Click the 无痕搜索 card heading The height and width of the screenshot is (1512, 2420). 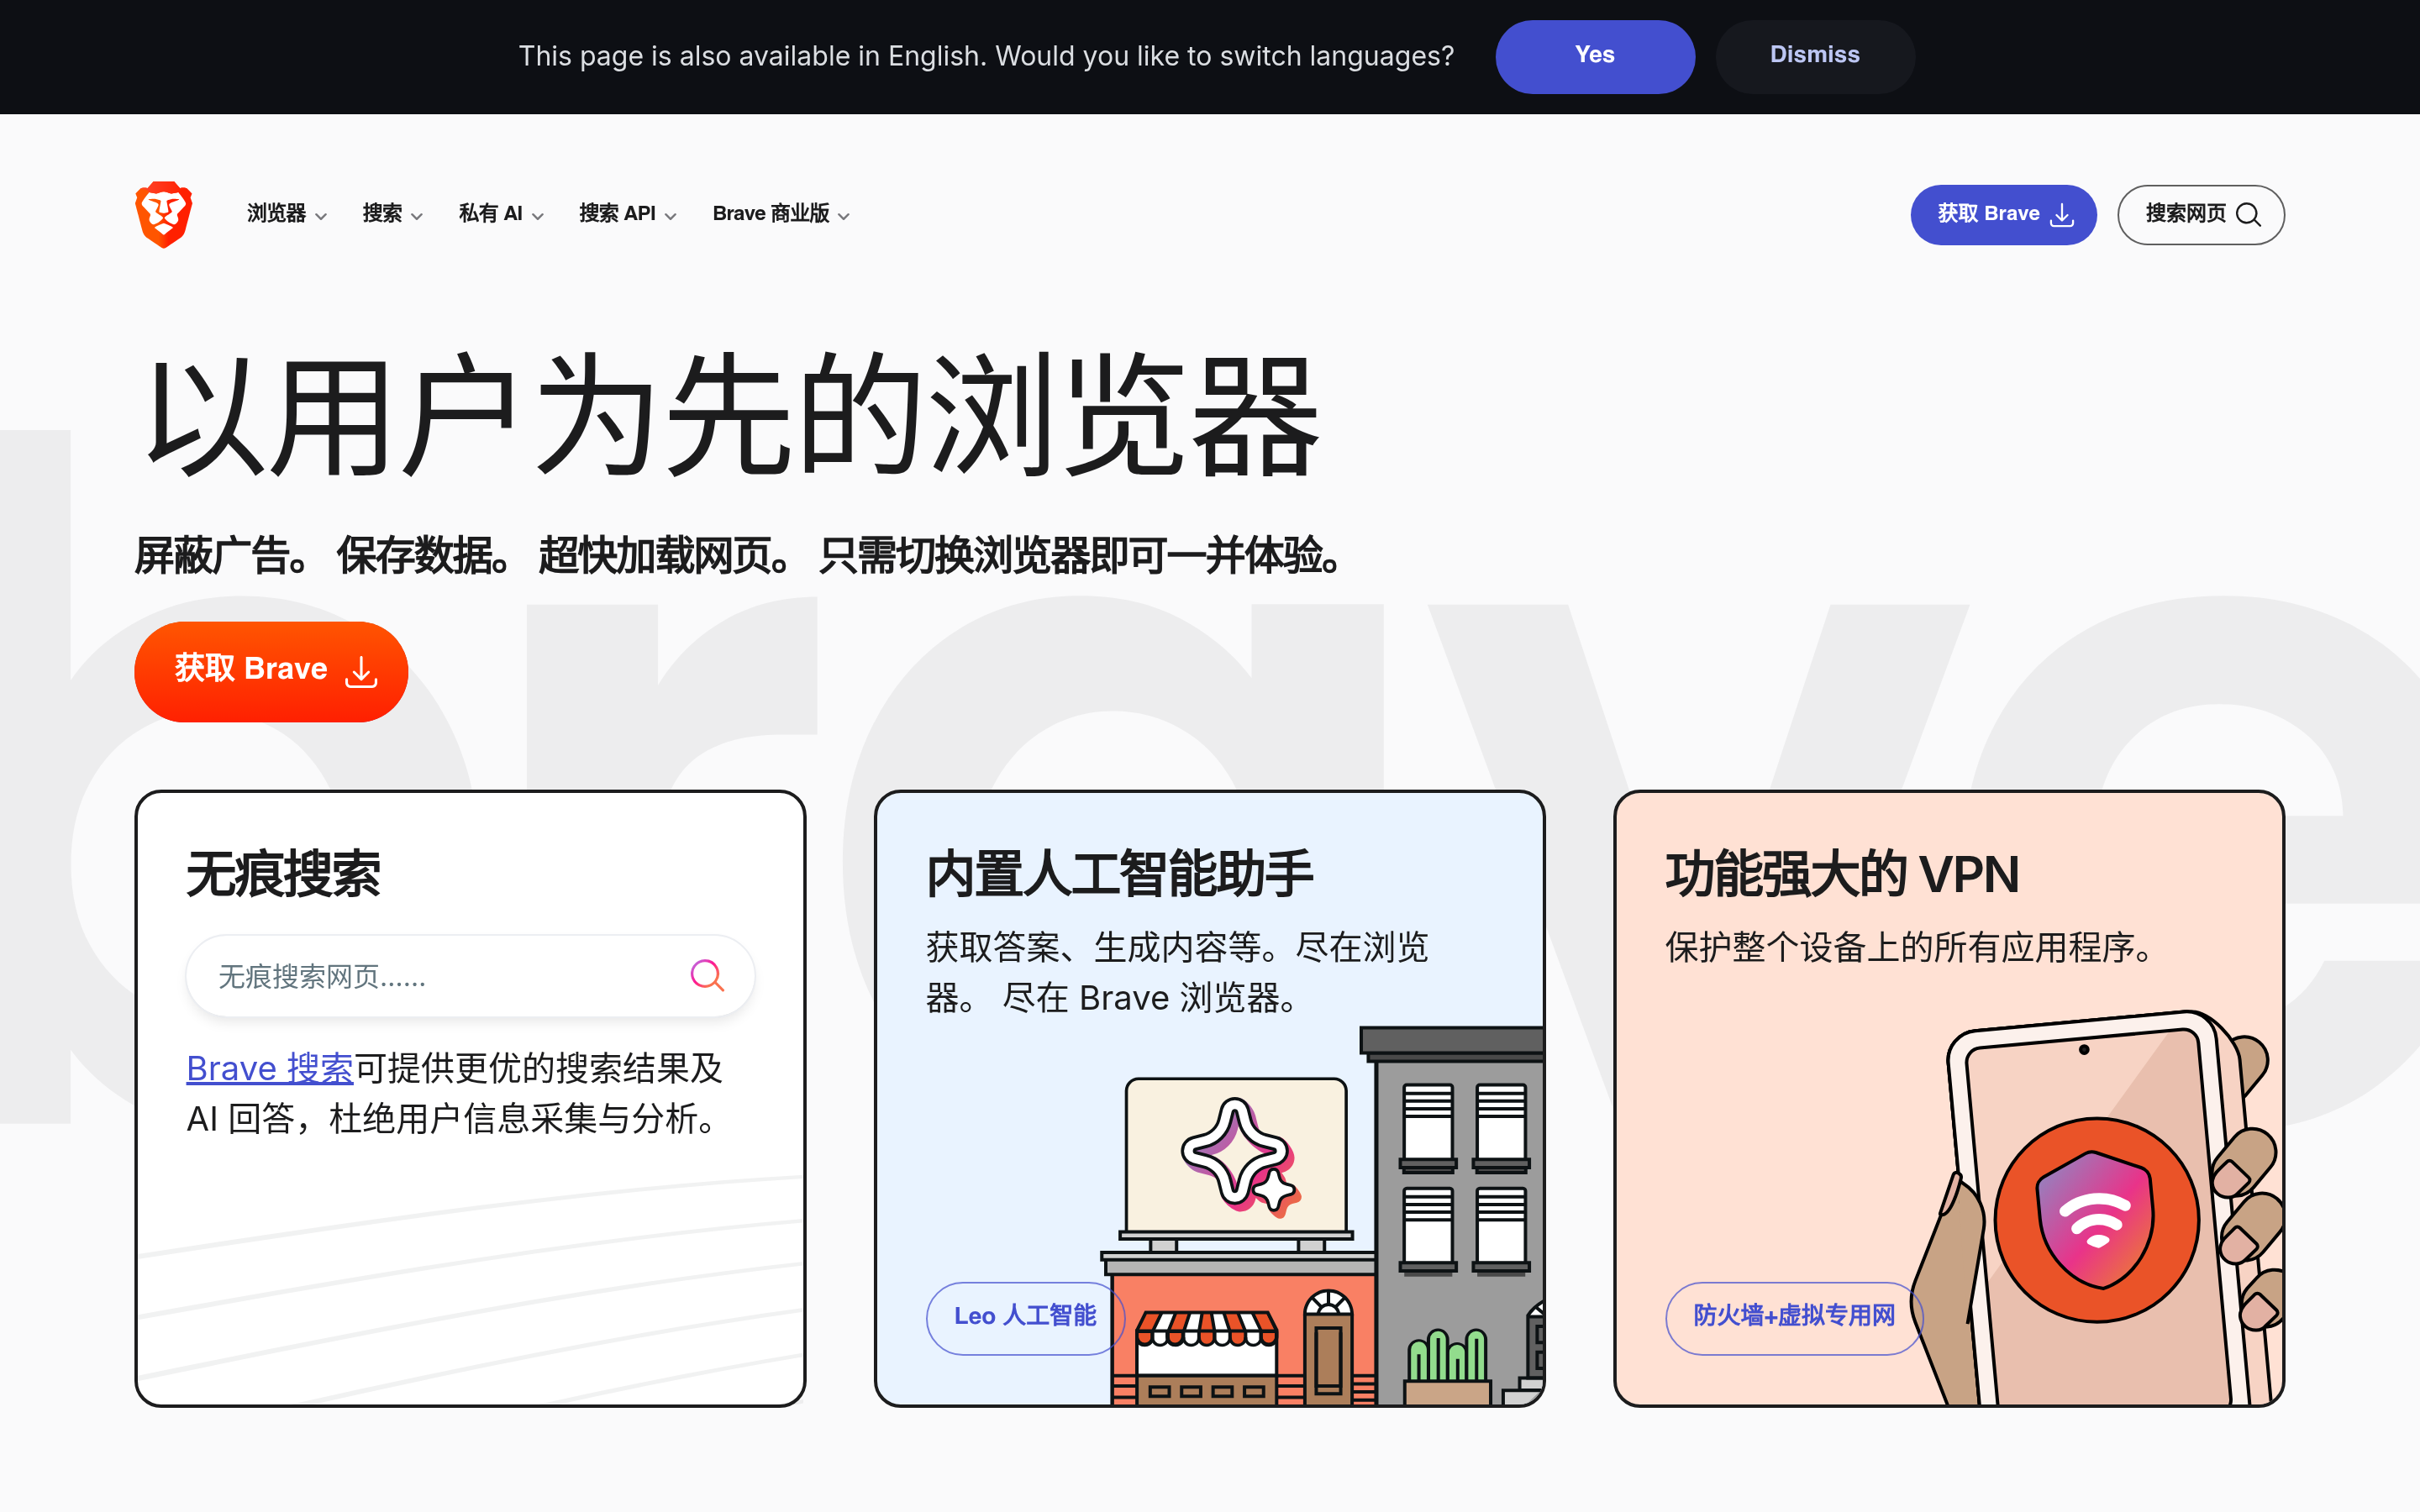(x=283, y=873)
